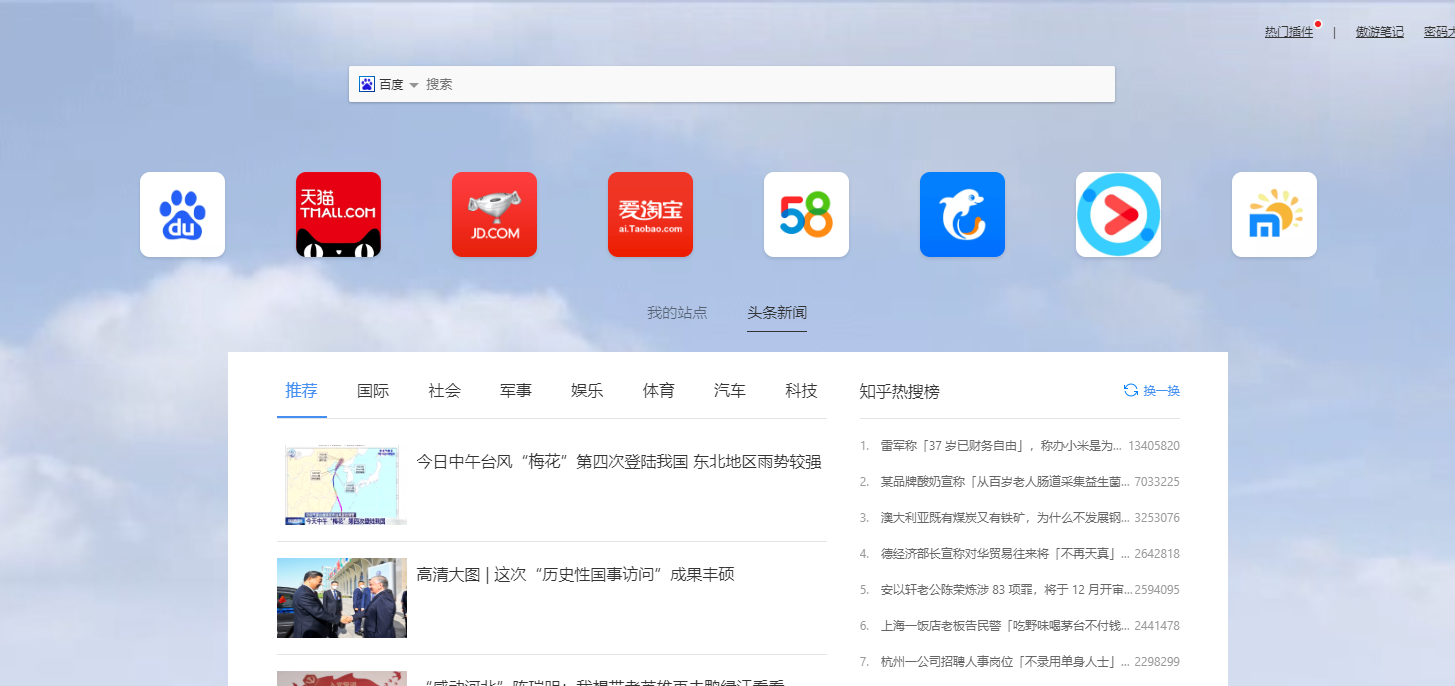
Task: Select the 科技 news category tab
Action: (802, 391)
